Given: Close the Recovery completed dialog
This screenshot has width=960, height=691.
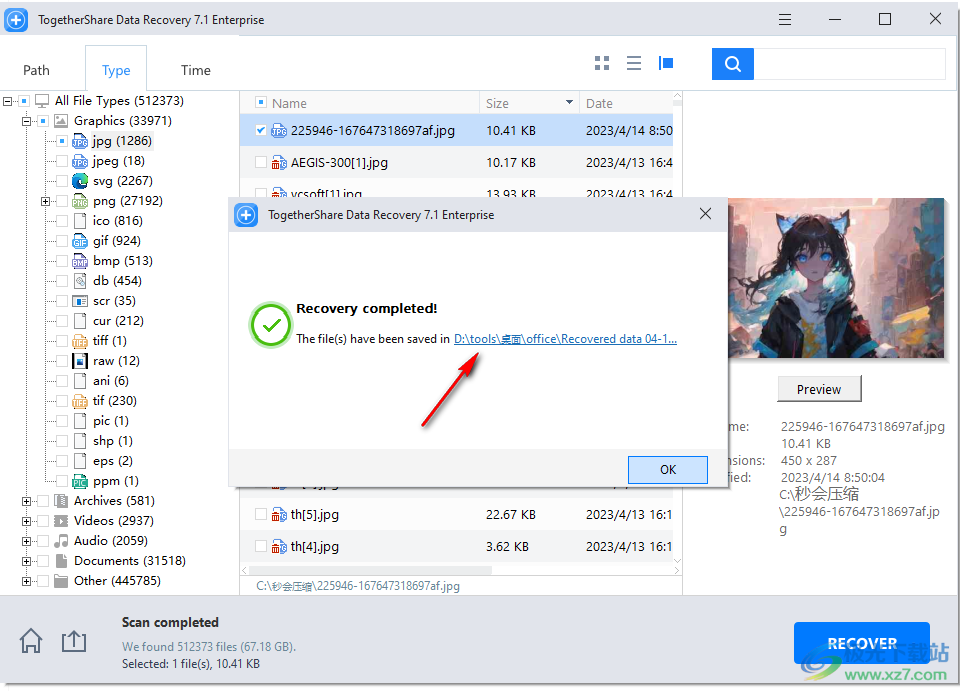Looking at the screenshot, I should 705,214.
